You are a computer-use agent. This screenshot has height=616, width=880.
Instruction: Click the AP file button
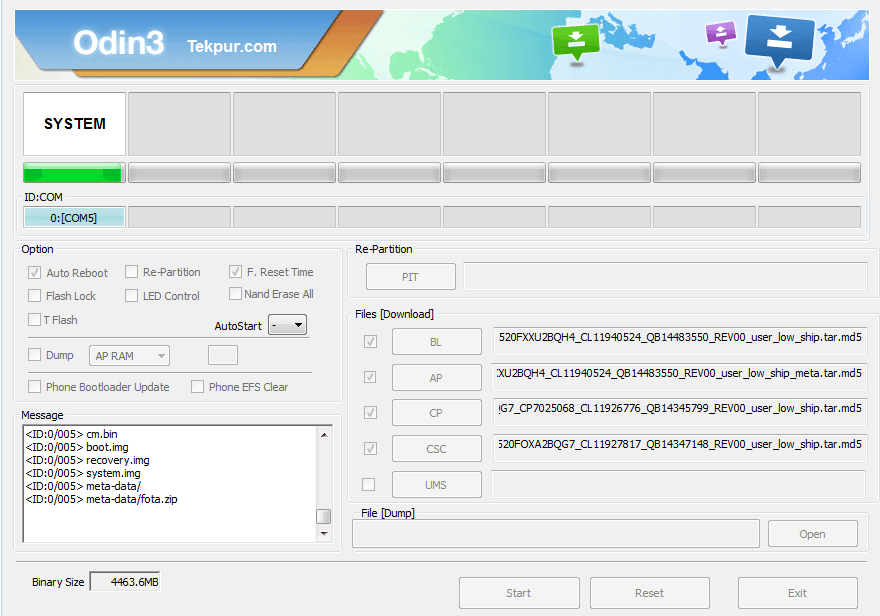pyautogui.click(x=437, y=378)
